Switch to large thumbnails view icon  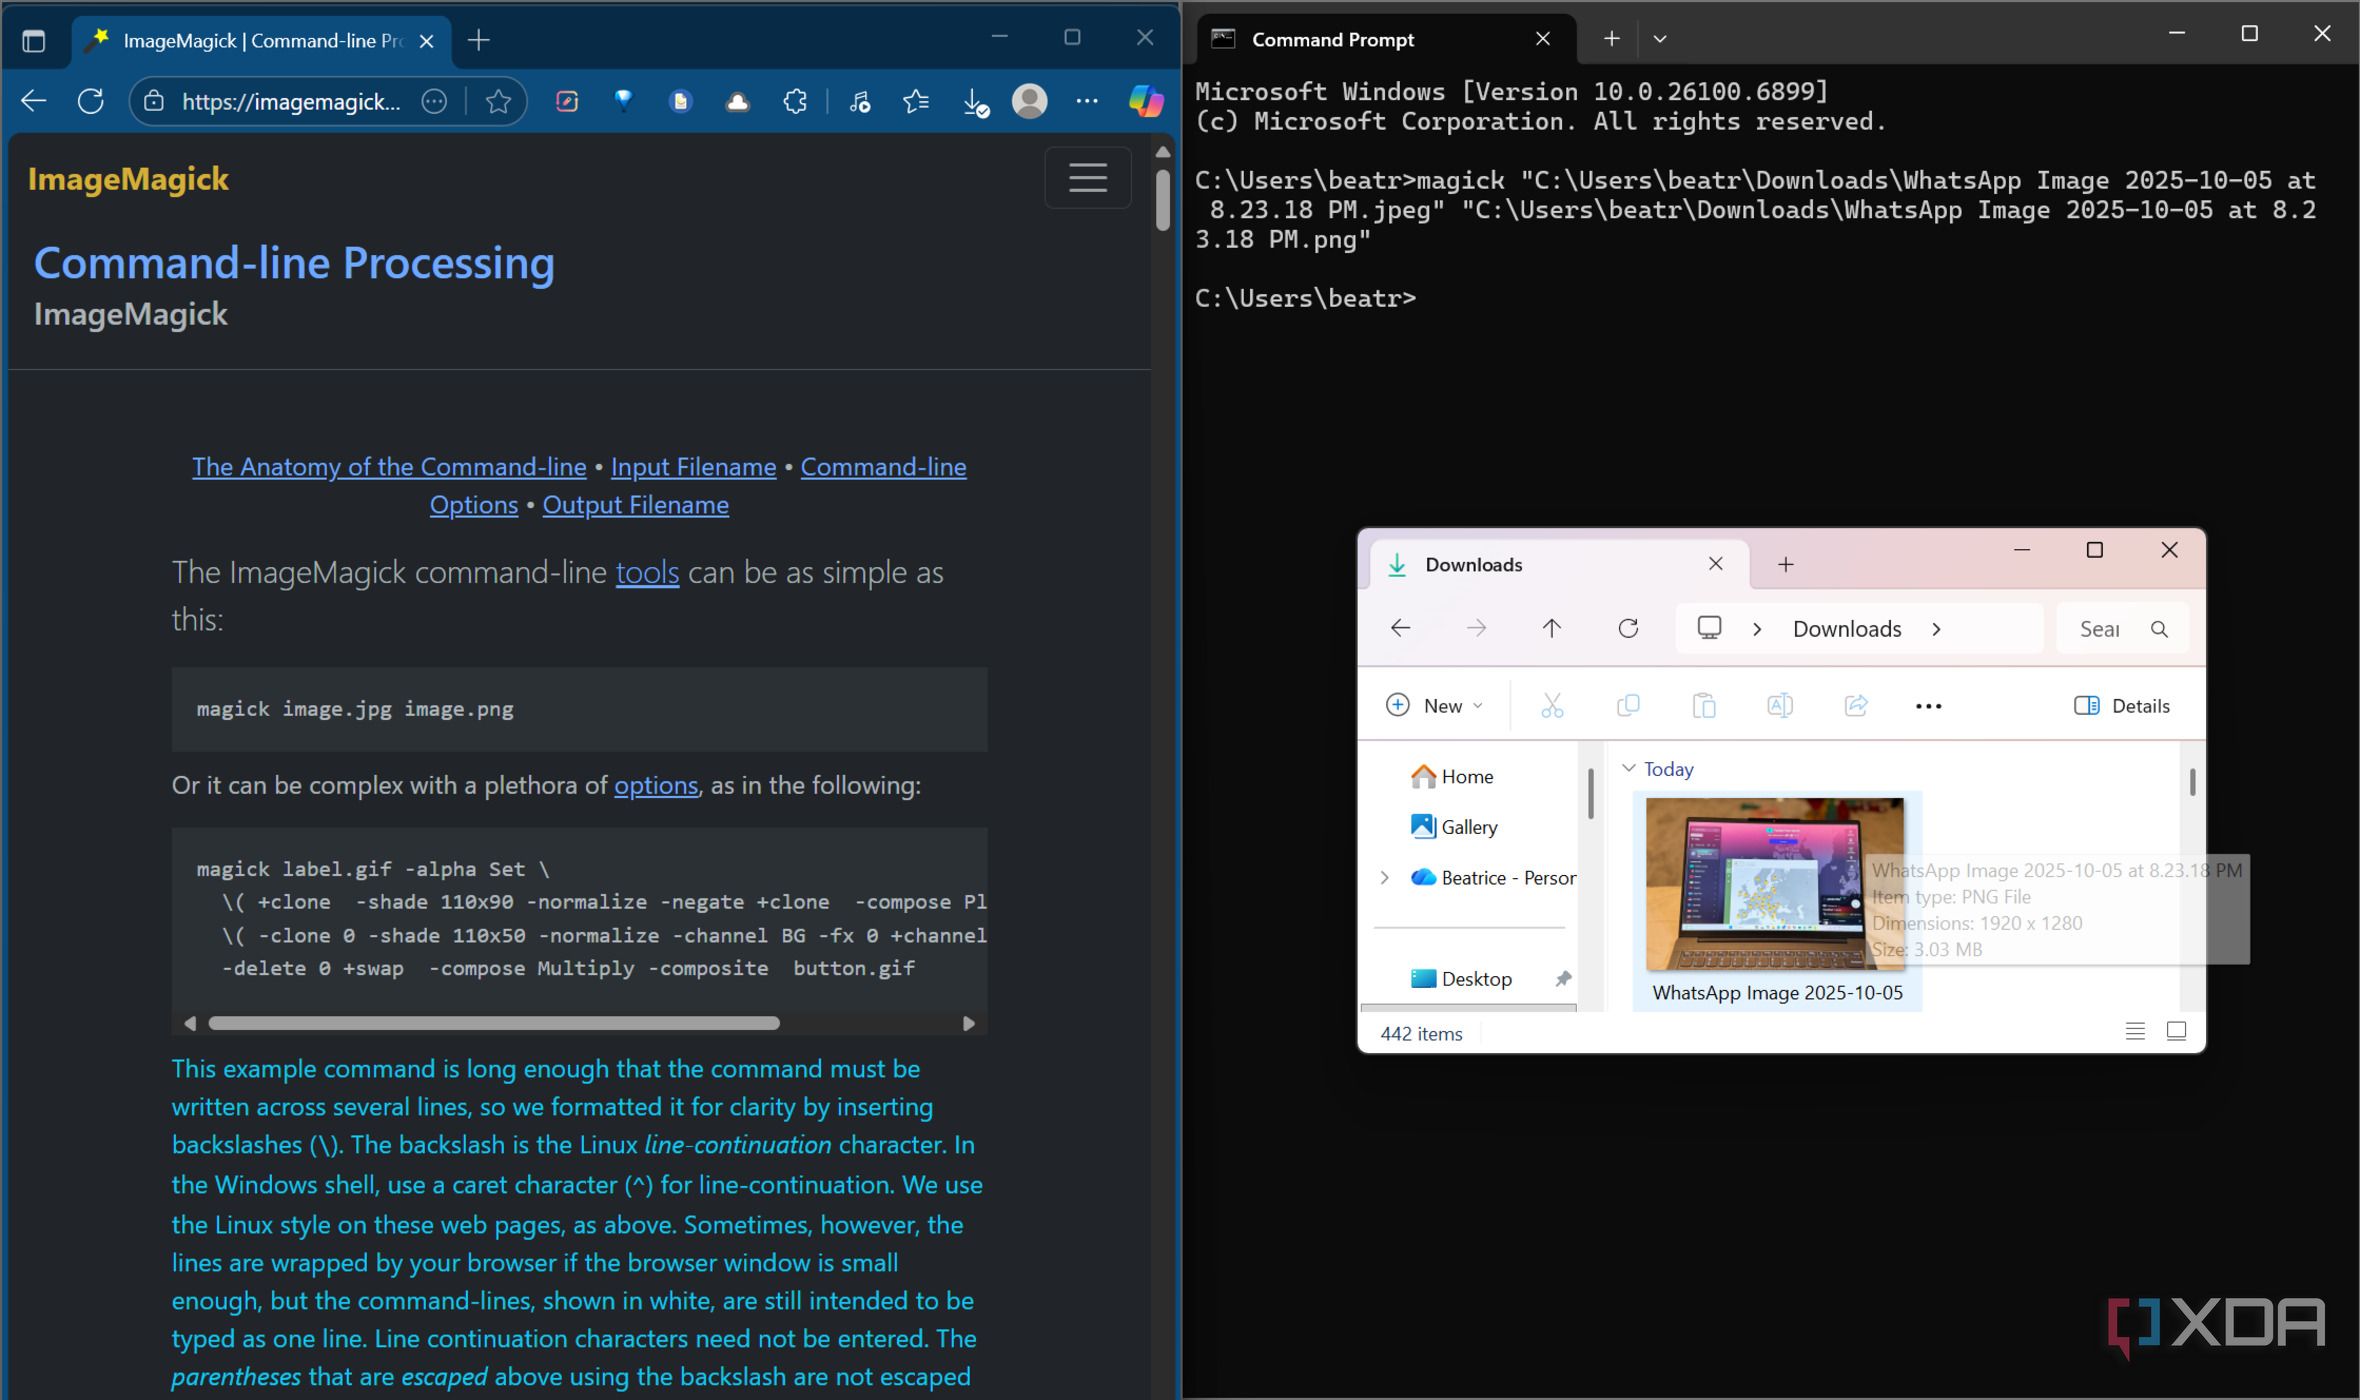point(2176,1031)
